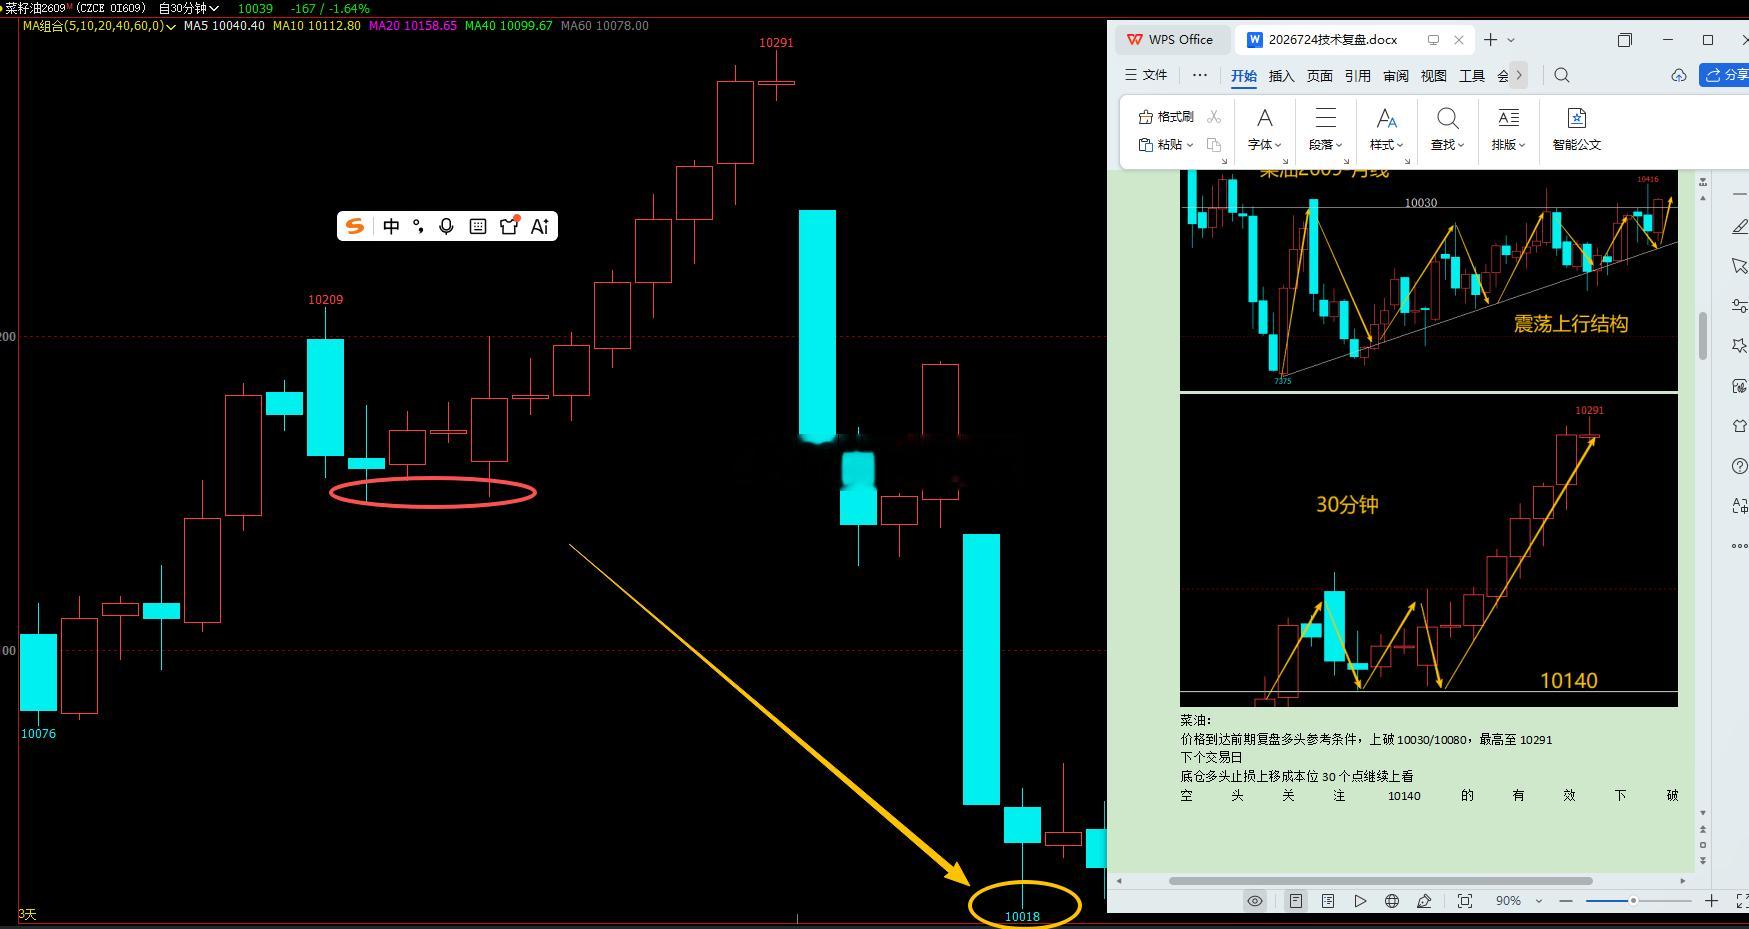Close the 2026724技术复盘.docx tab

[1459, 40]
